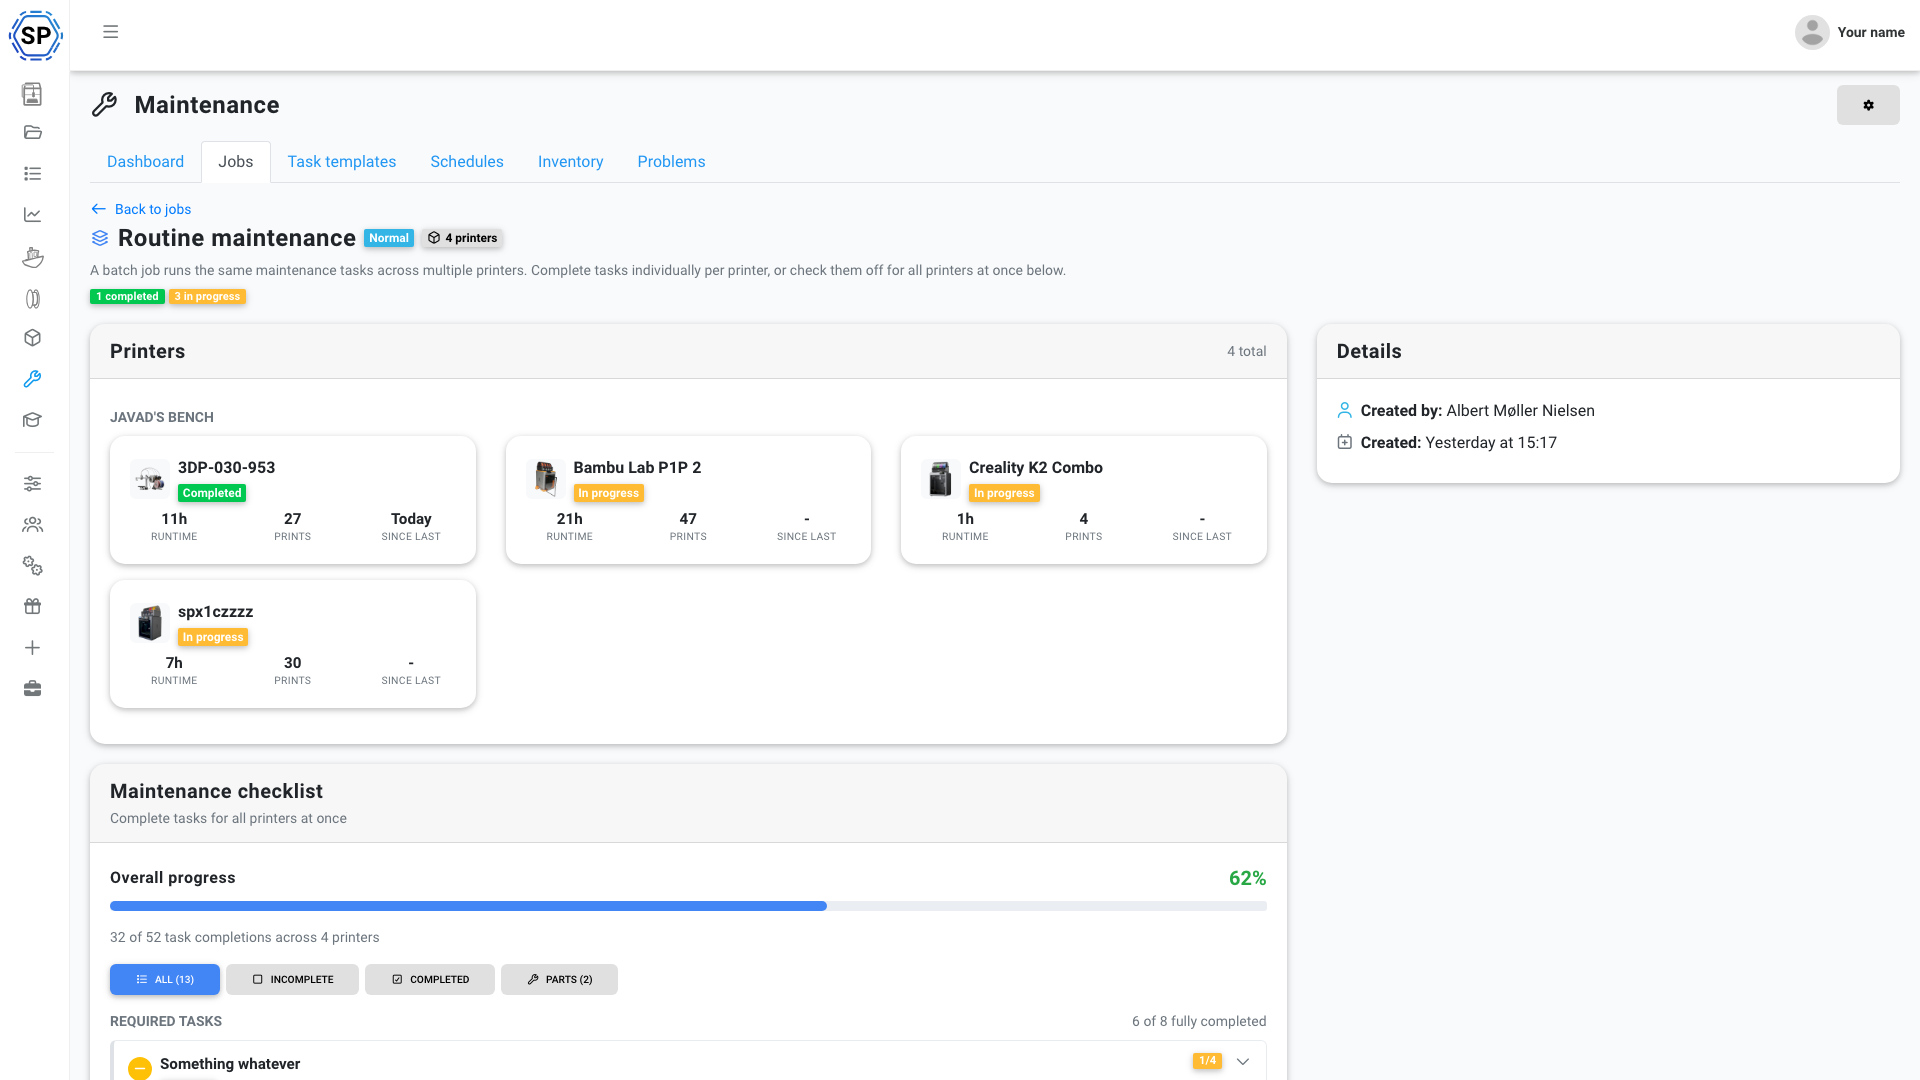Open the gift icon in the sidebar
Viewport: 1920px width, 1080px height.
click(32, 606)
